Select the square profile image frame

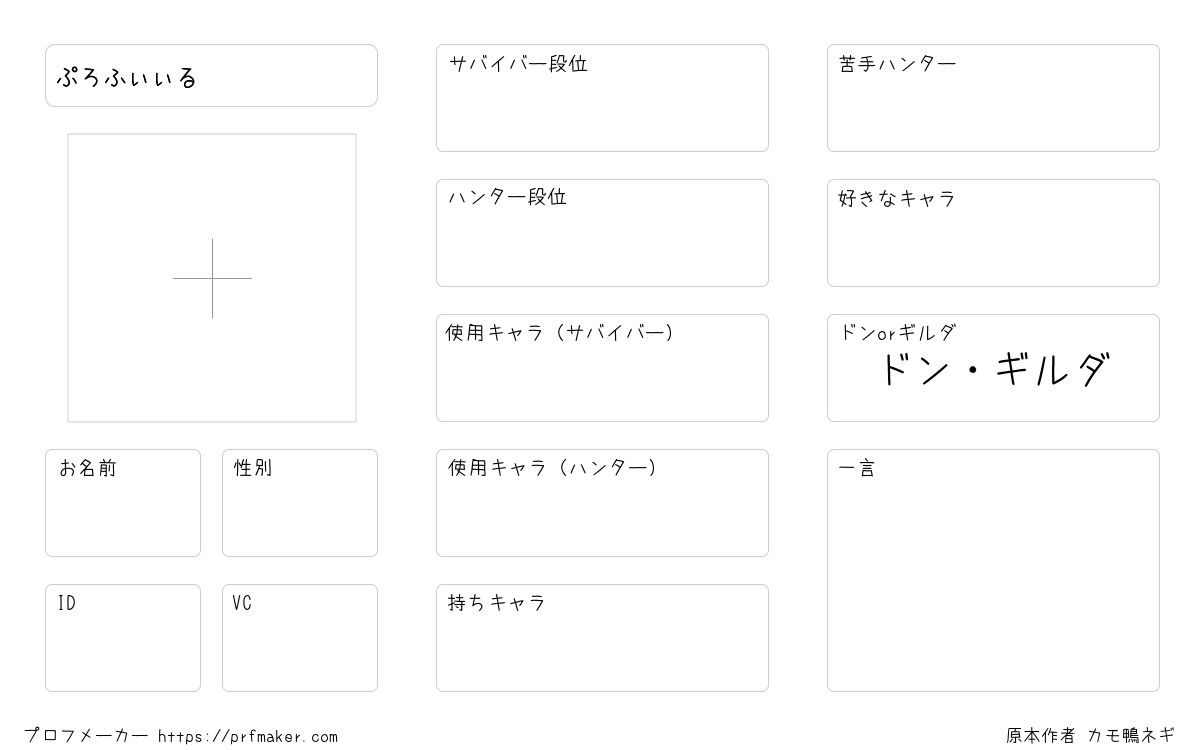(x=212, y=278)
